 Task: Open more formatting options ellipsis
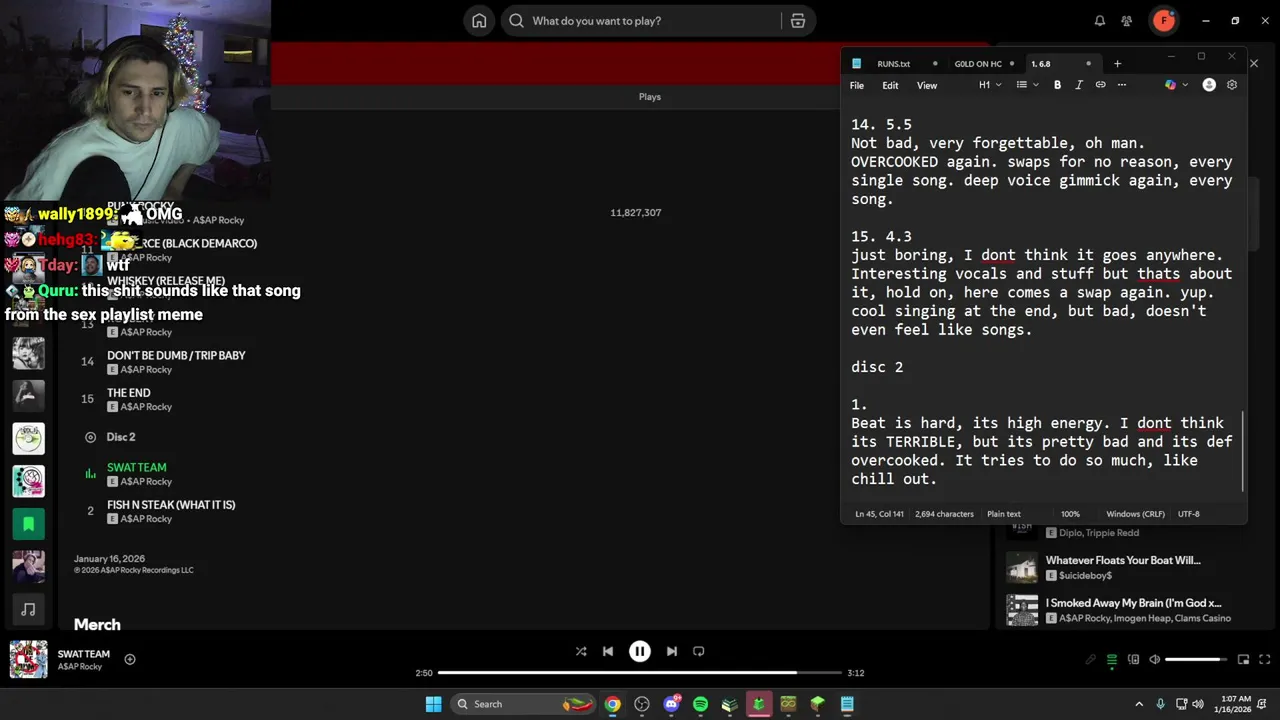1121,85
